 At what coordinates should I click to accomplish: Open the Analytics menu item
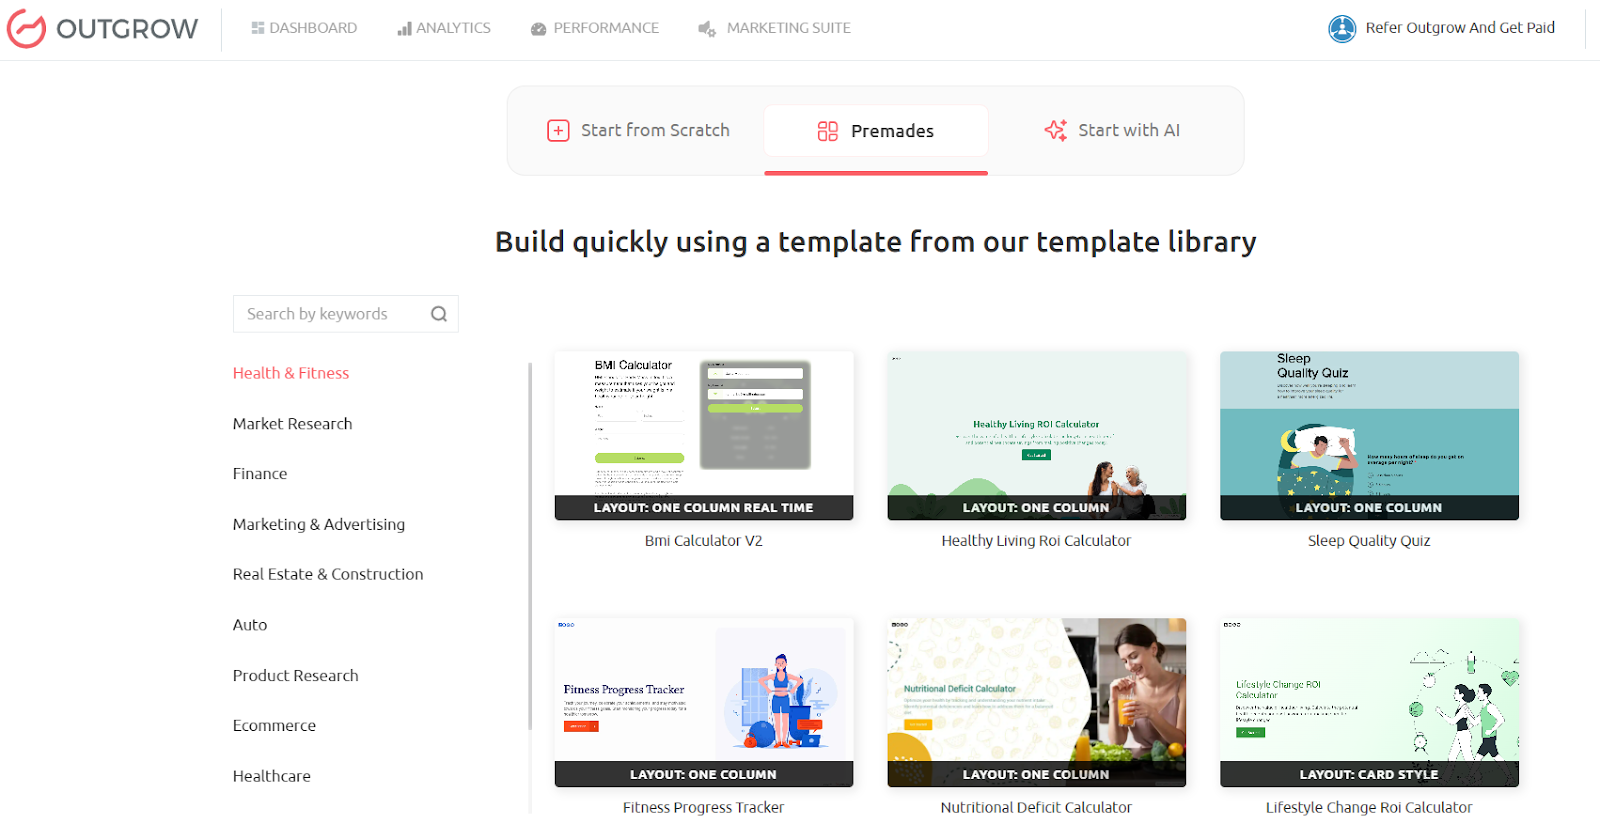[x=444, y=28]
